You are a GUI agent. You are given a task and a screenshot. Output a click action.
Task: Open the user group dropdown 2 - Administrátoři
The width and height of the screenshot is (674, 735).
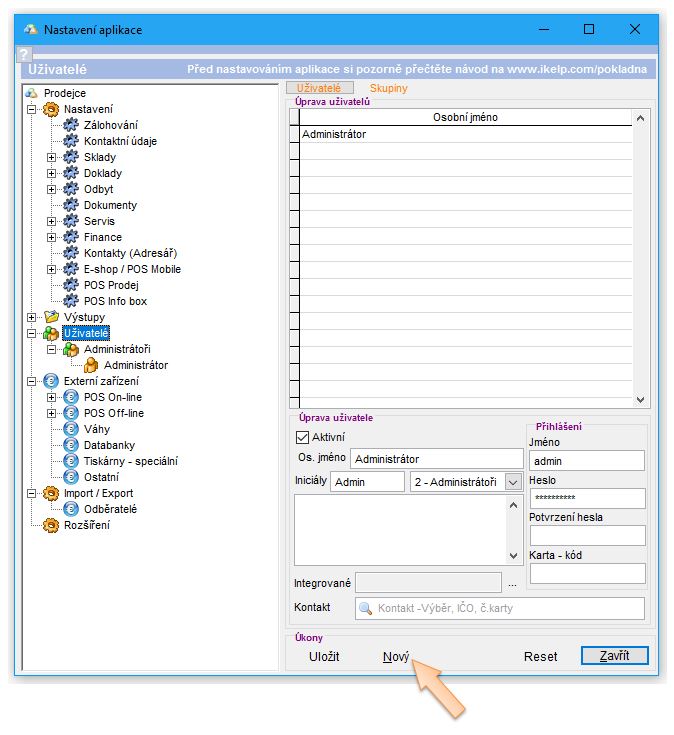514,482
